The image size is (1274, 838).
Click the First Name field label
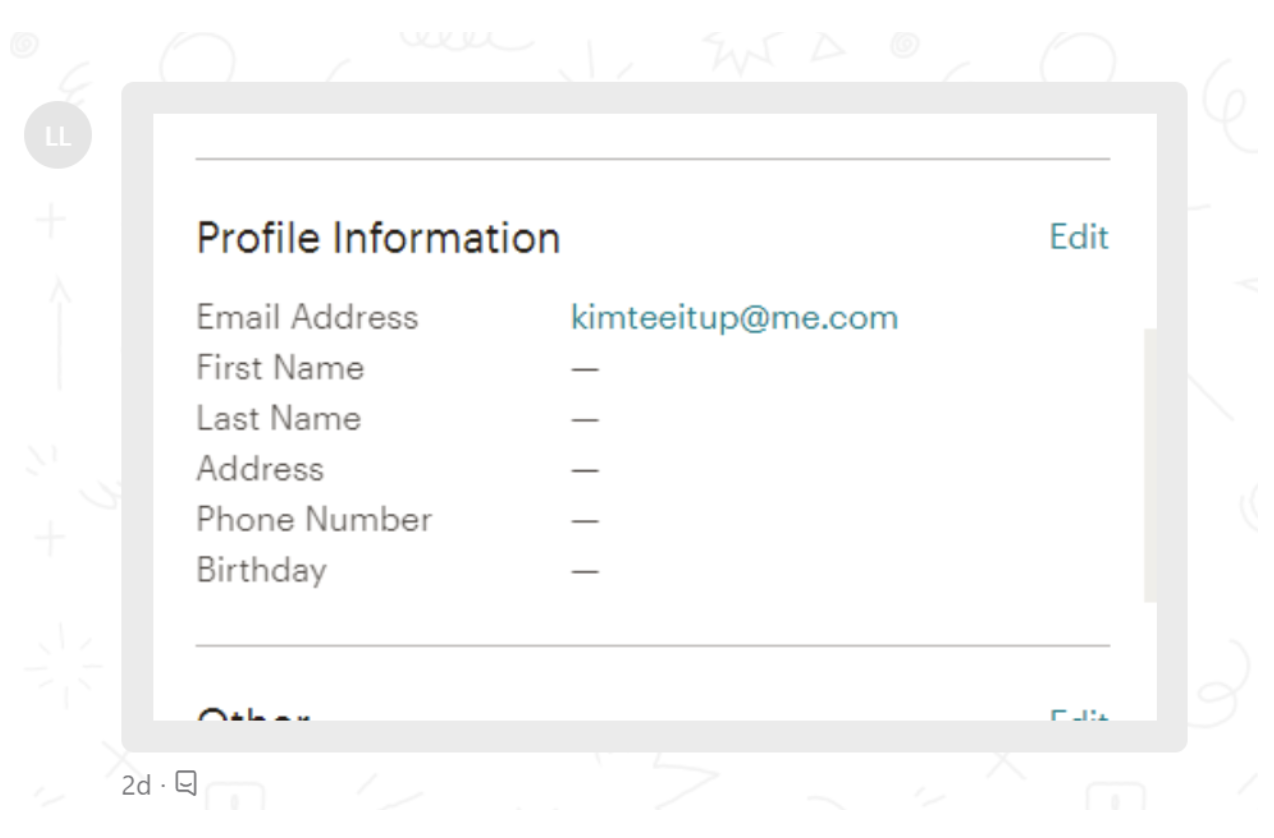(280, 368)
